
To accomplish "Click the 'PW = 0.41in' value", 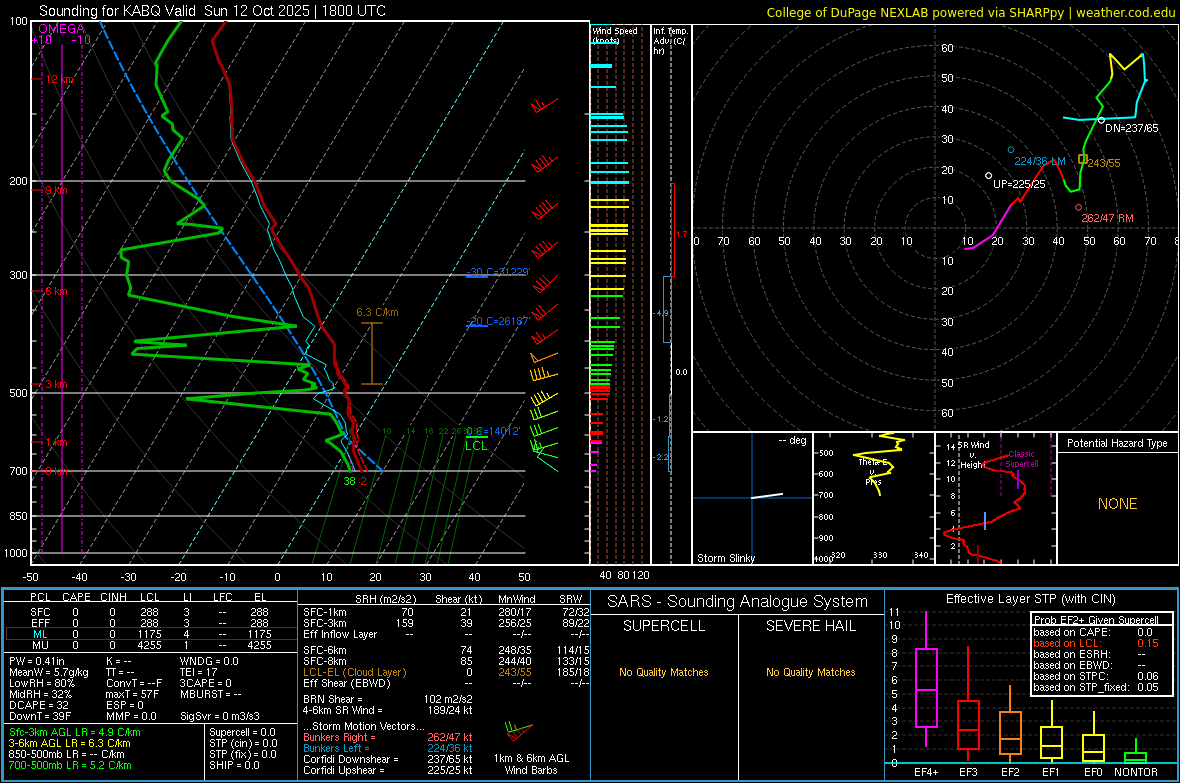I will click(38, 661).
